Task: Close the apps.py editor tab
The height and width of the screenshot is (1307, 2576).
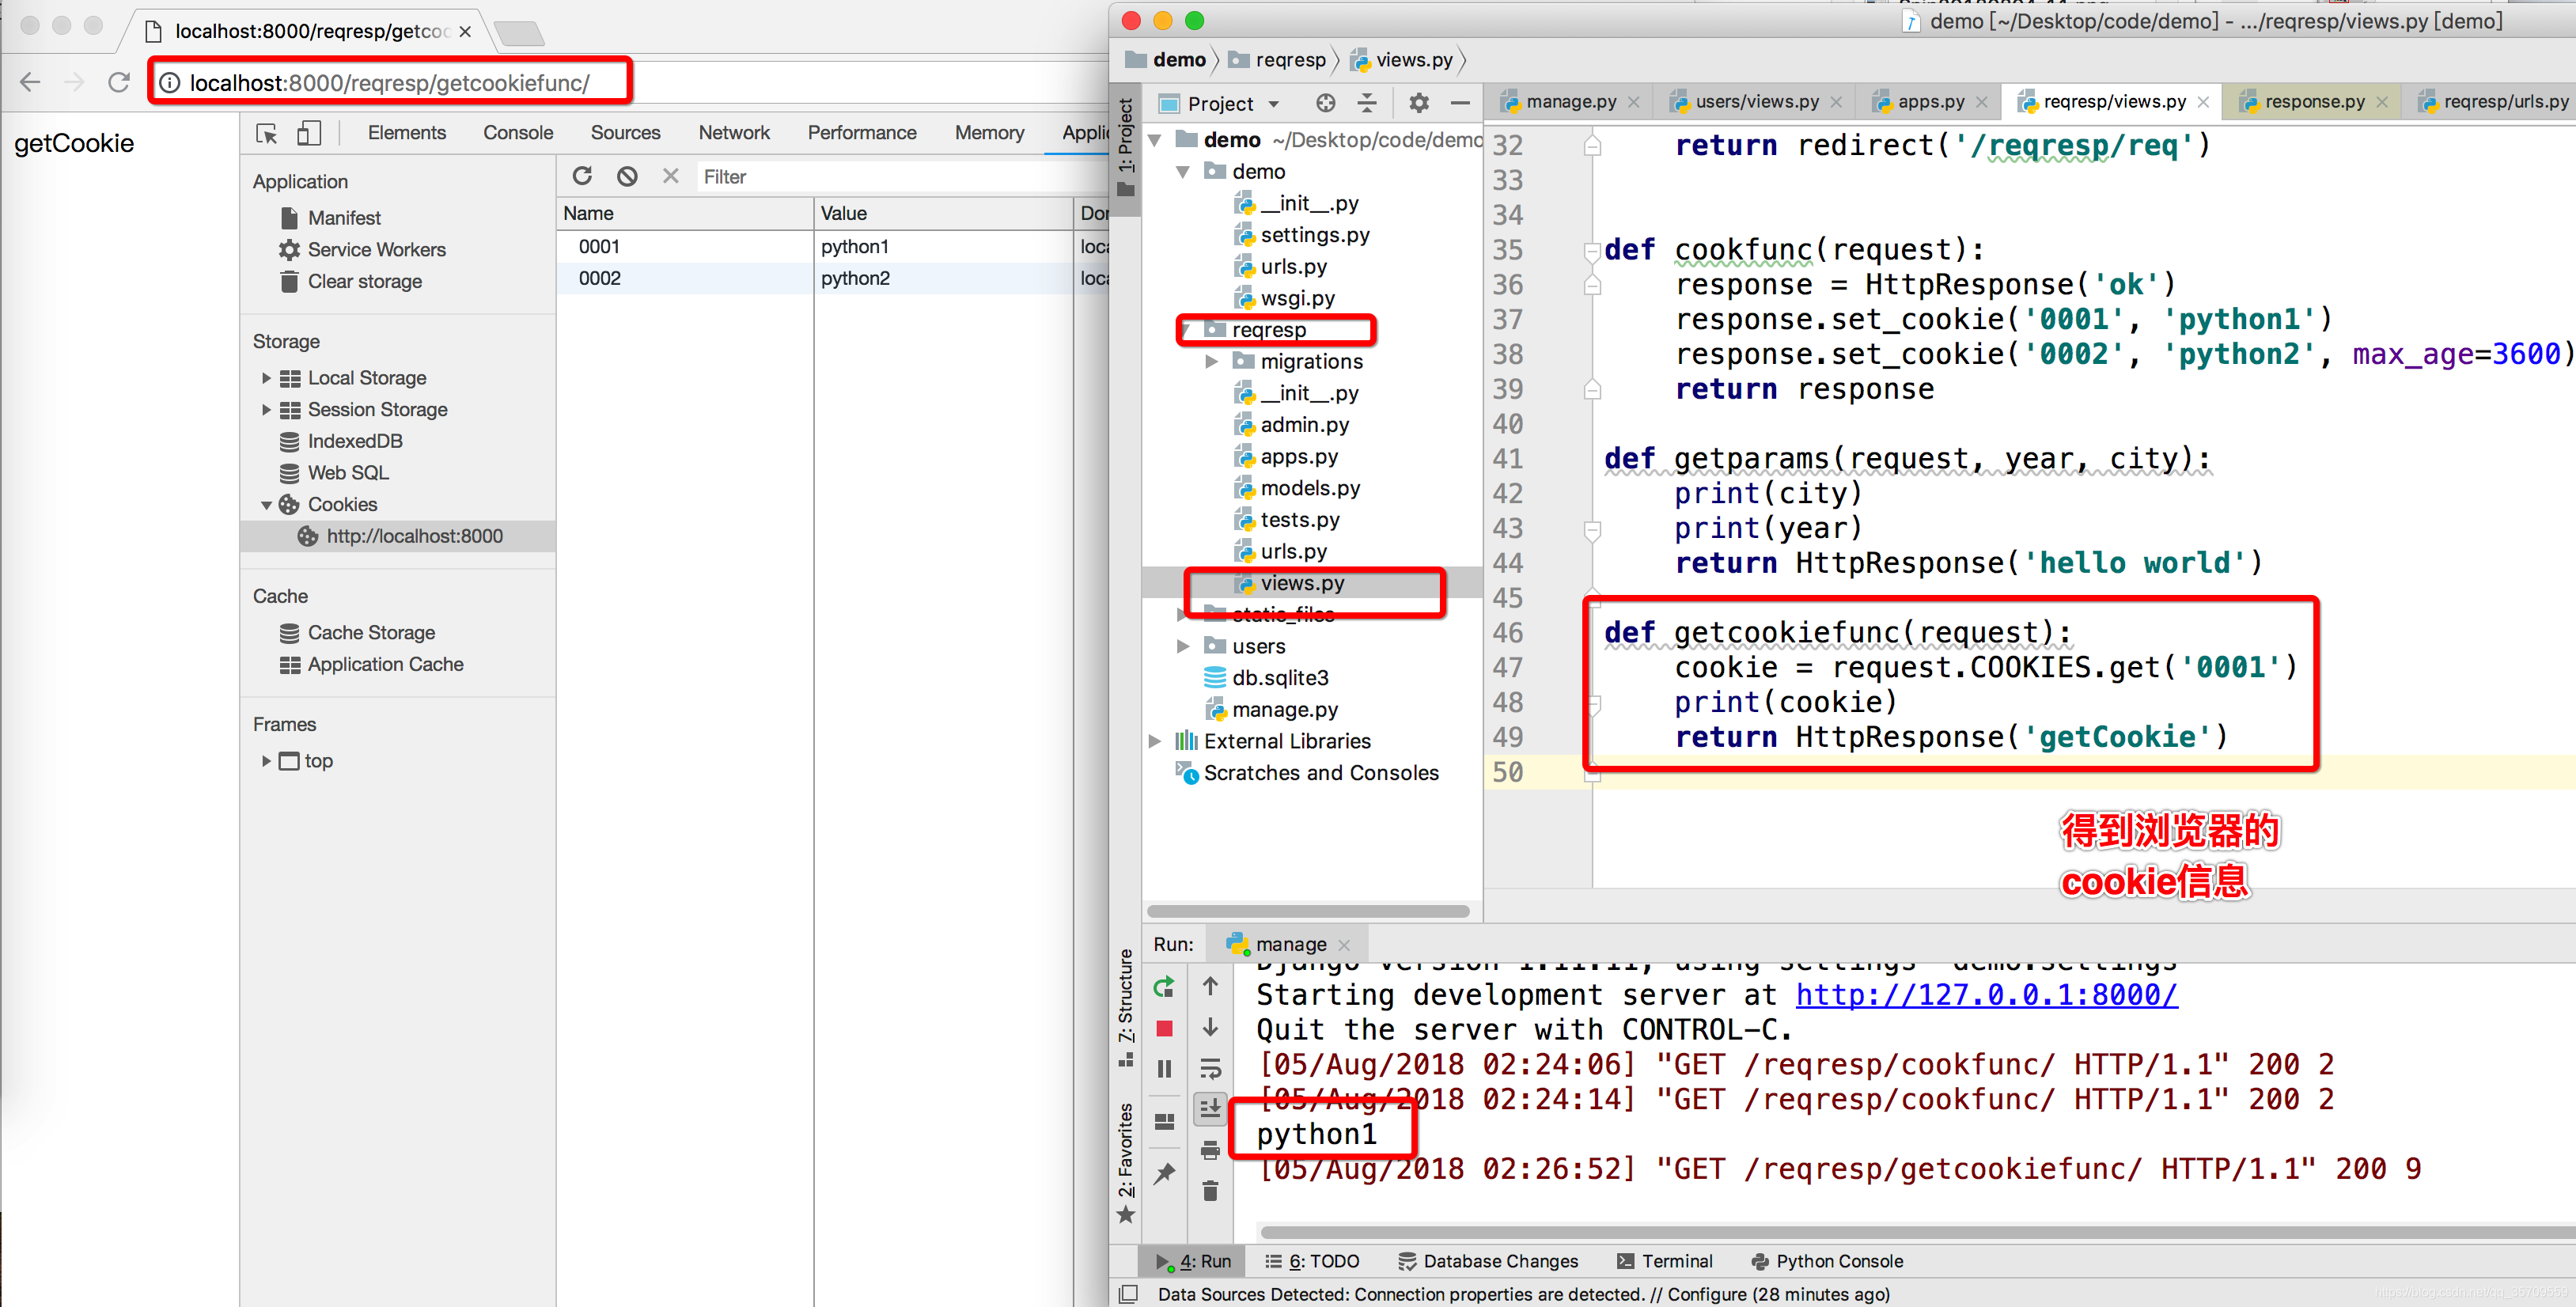Action: 1981,102
